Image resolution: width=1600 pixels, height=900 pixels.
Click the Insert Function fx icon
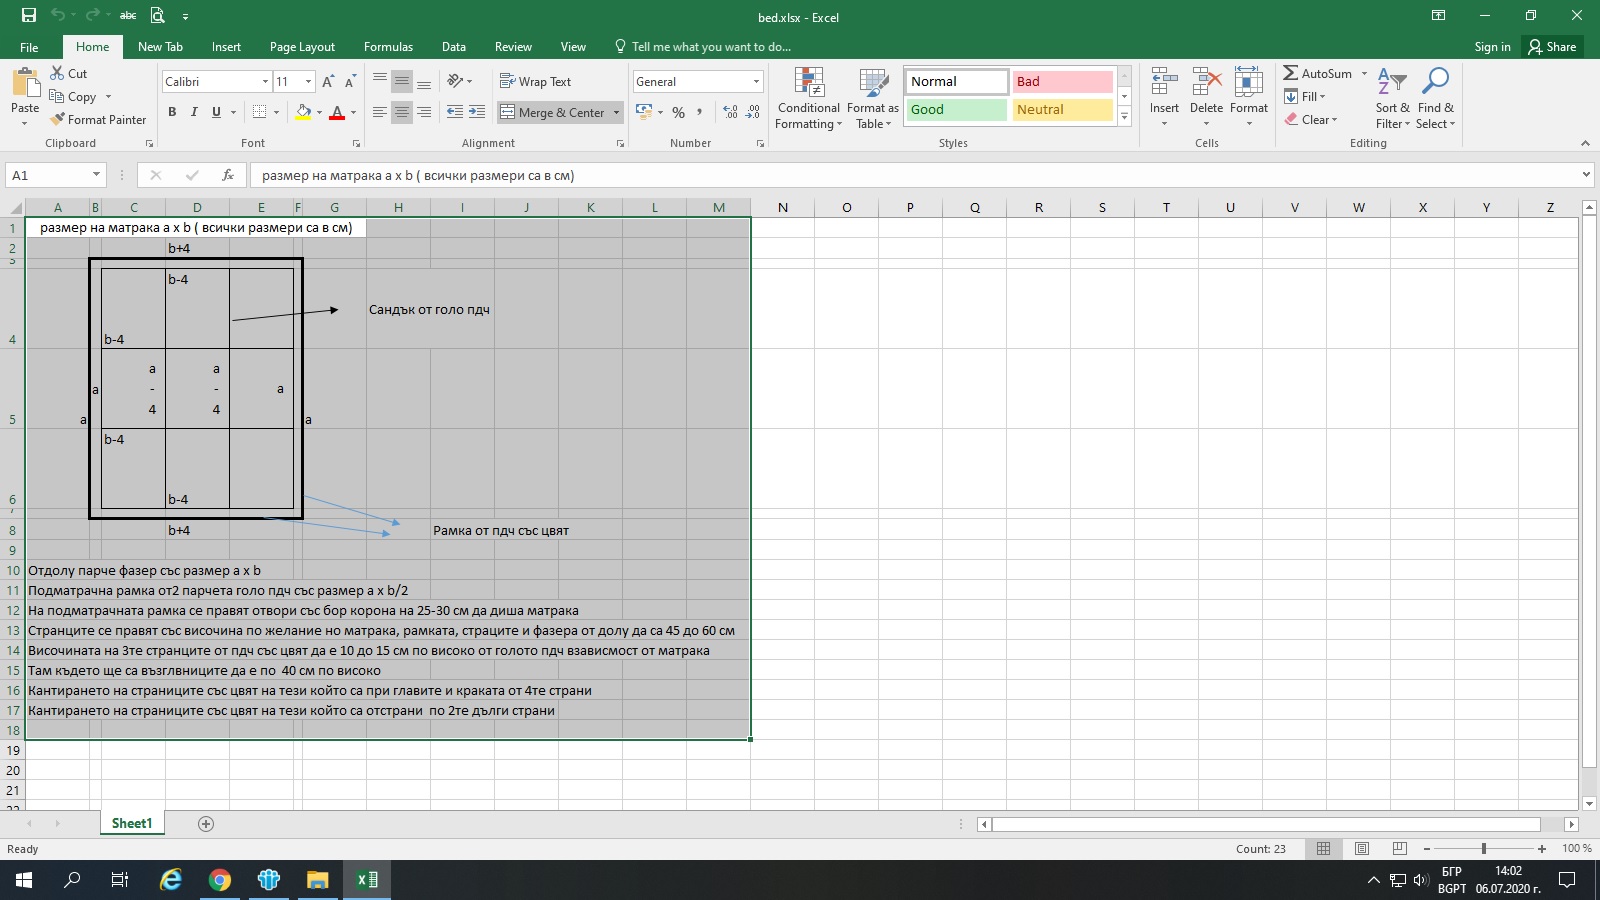point(228,175)
